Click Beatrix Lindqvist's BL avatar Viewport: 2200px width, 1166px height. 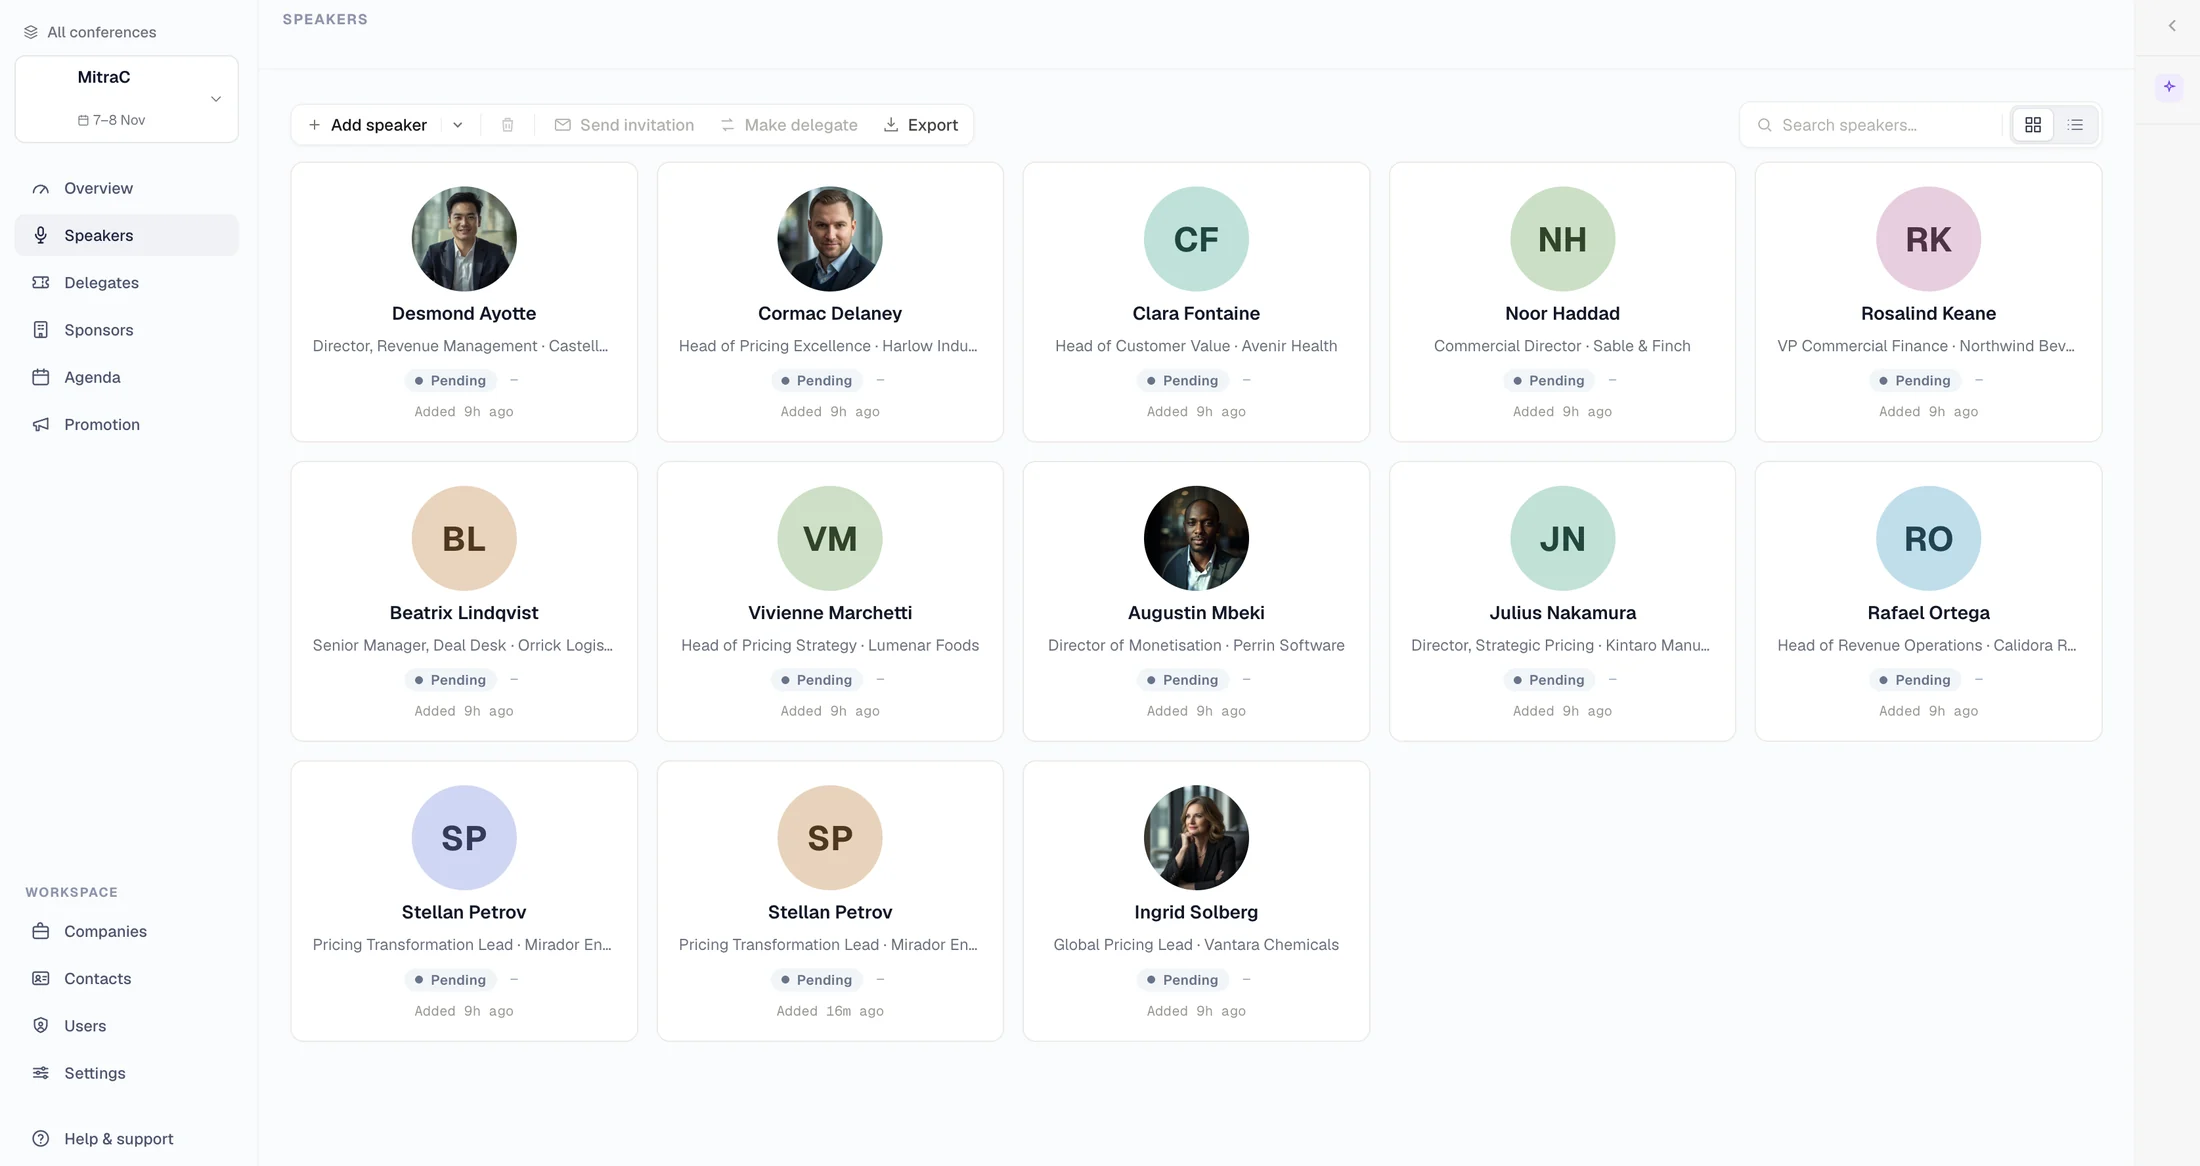464,538
